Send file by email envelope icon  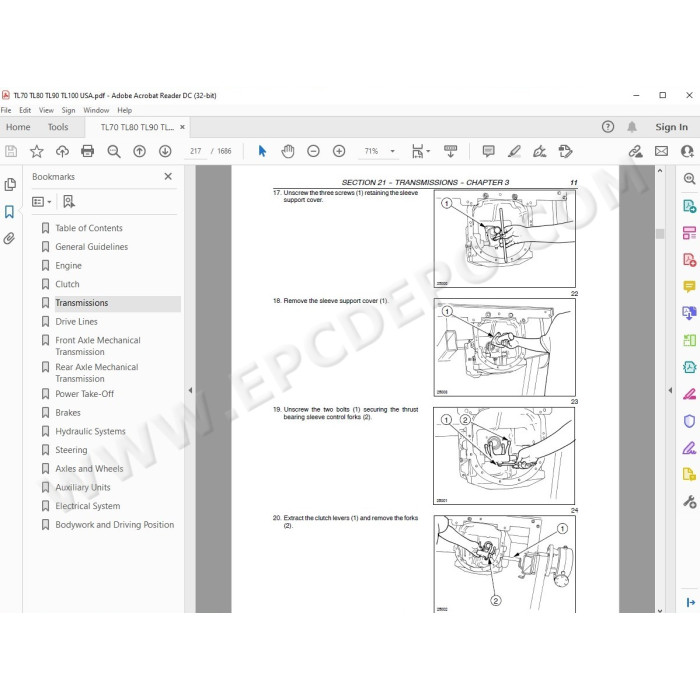(x=662, y=151)
